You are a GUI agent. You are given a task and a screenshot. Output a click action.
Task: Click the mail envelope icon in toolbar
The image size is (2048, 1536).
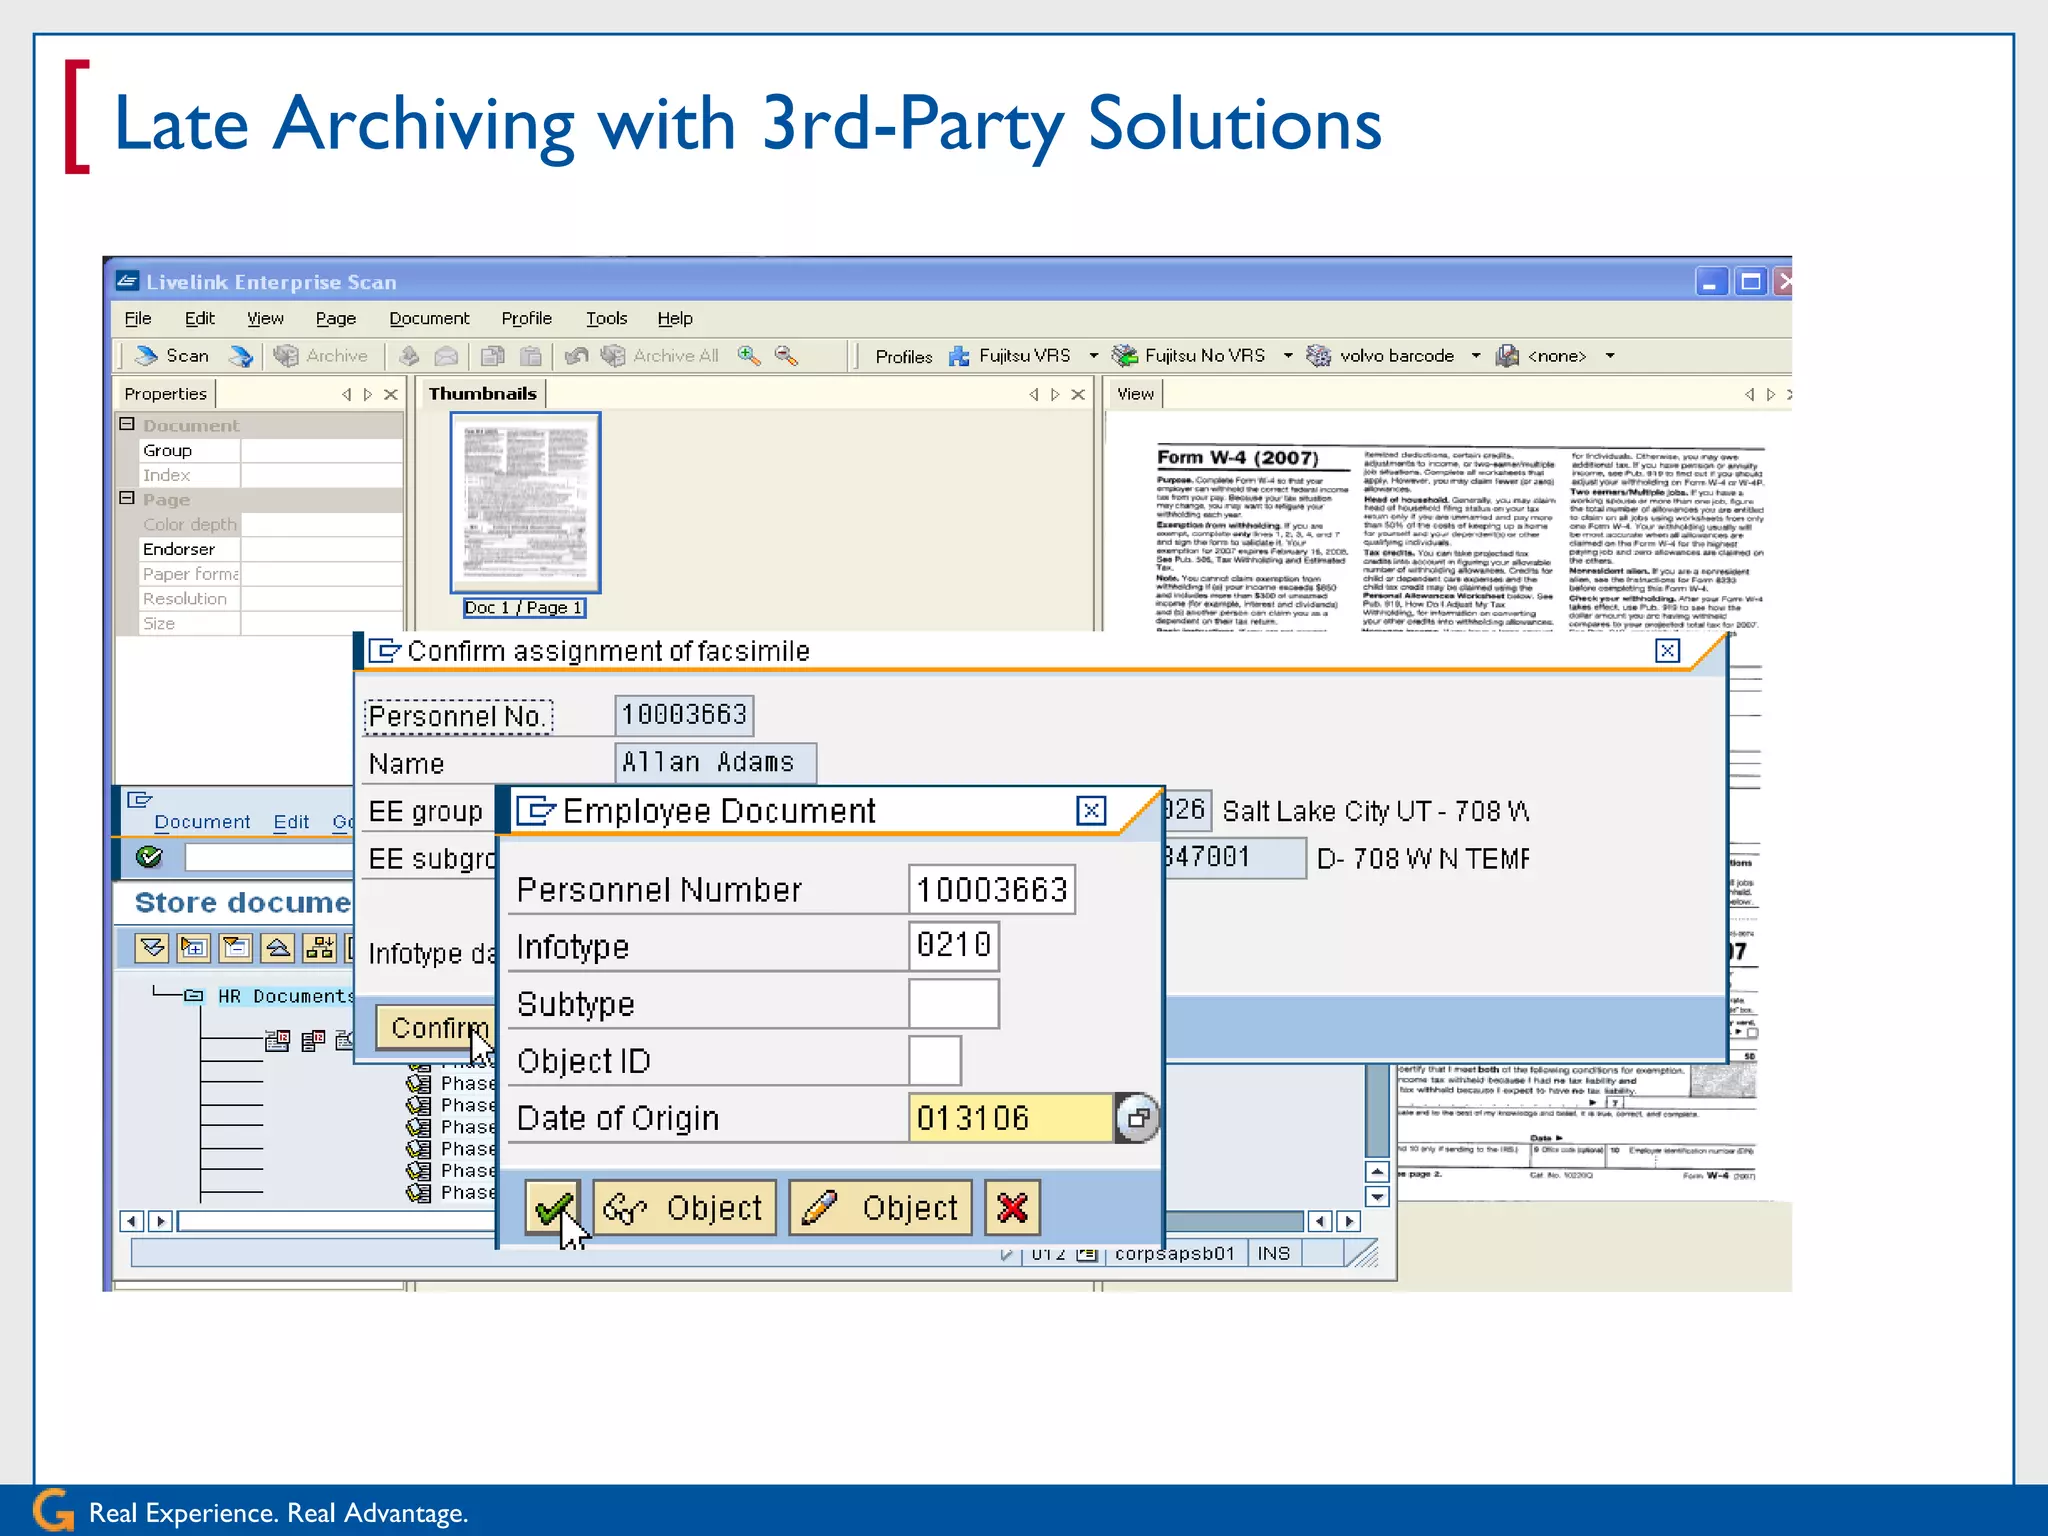point(446,356)
